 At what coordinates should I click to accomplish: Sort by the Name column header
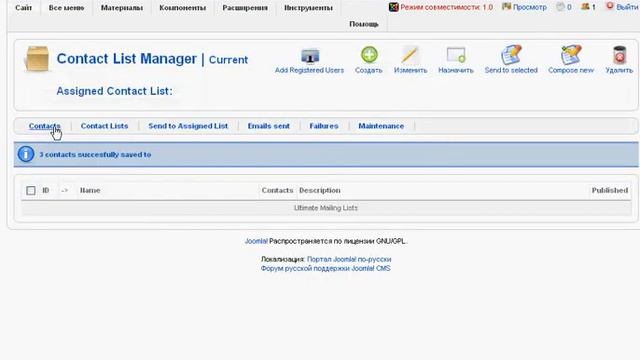pyautogui.click(x=90, y=190)
